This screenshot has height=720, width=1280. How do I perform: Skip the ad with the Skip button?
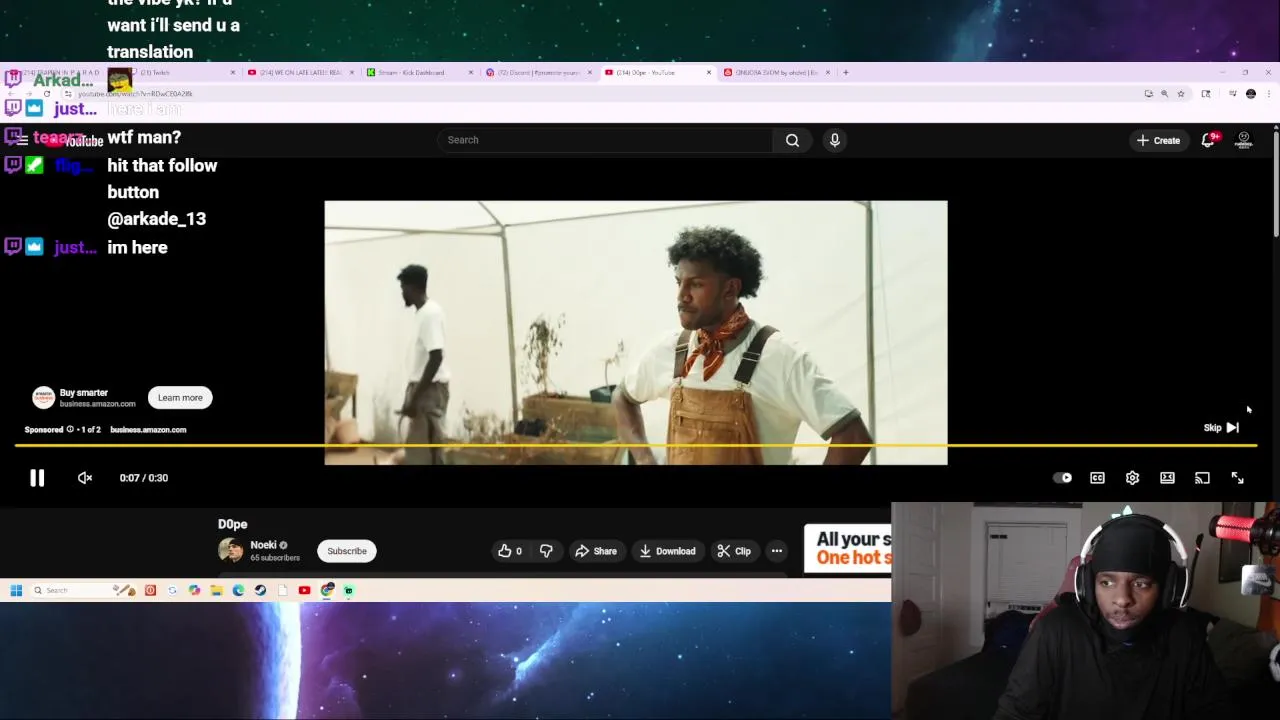[x=1221, y=428]
